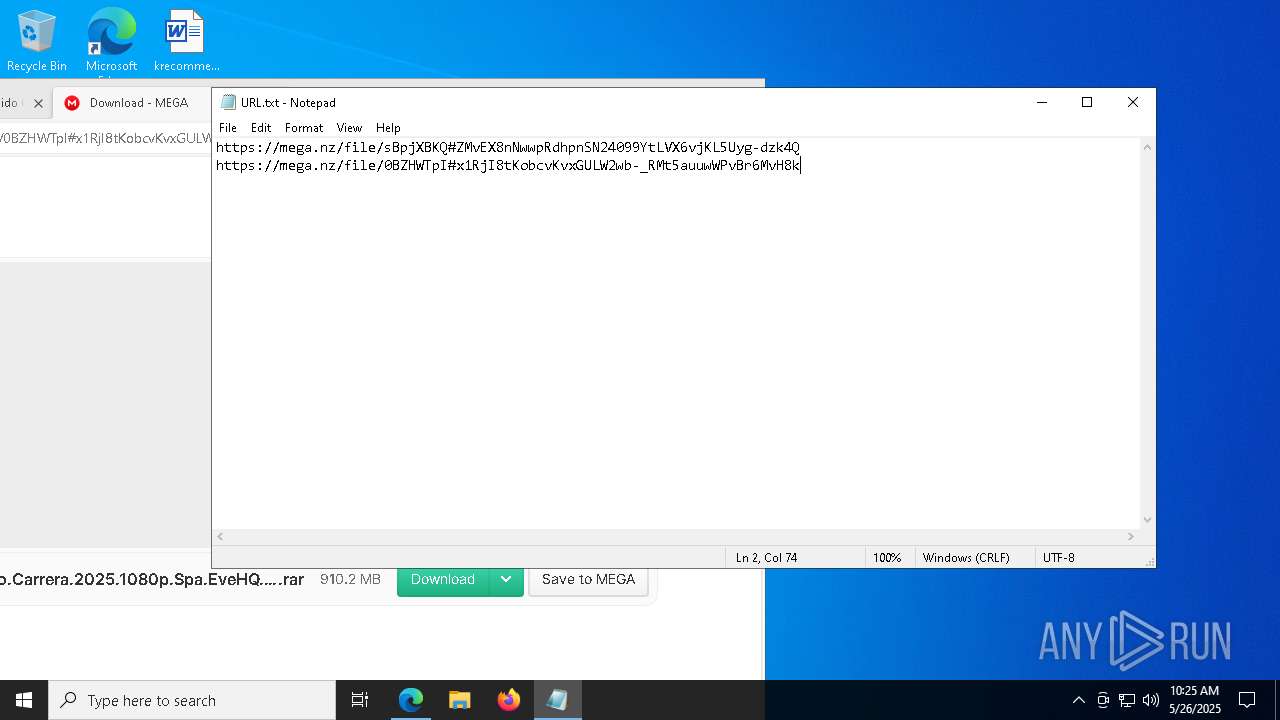The height and width of the screenshot is (720, 1280).
Task: Click the green Download button in MEGA
Action: point(443,579)
